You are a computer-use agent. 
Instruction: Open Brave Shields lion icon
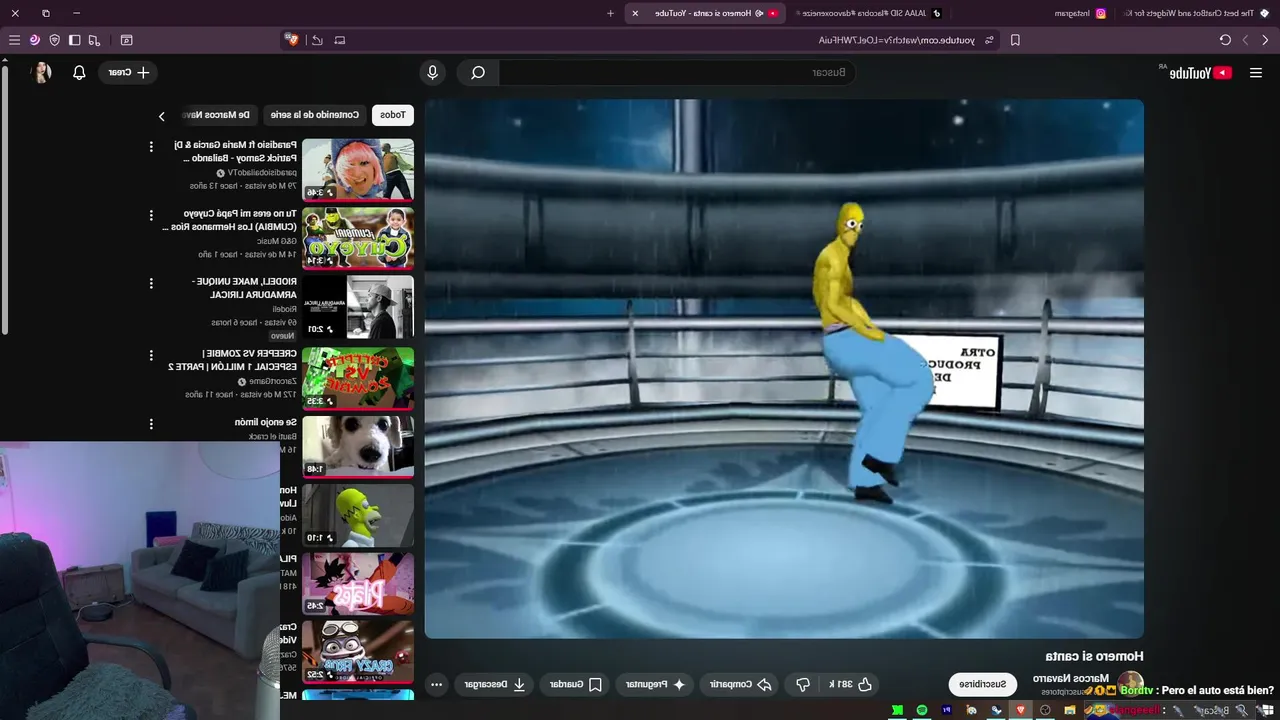(x=292, y=40)
